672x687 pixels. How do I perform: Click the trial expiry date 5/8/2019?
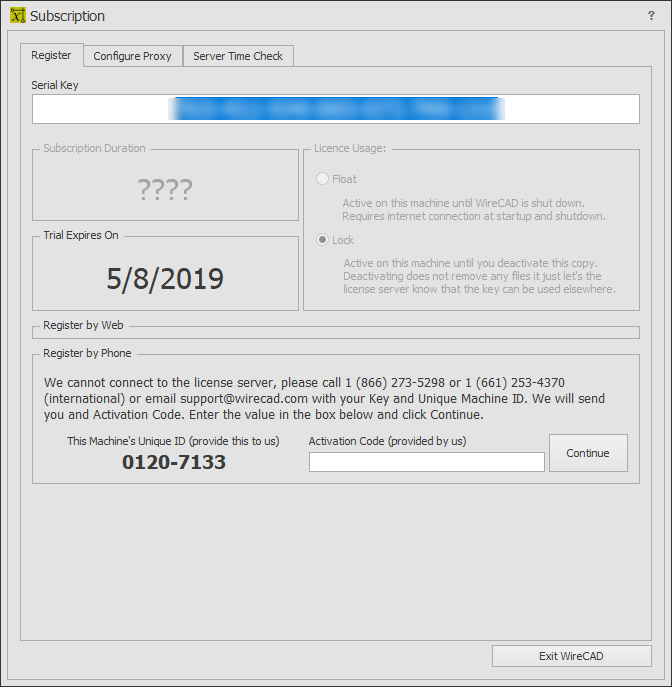point(165,279)
